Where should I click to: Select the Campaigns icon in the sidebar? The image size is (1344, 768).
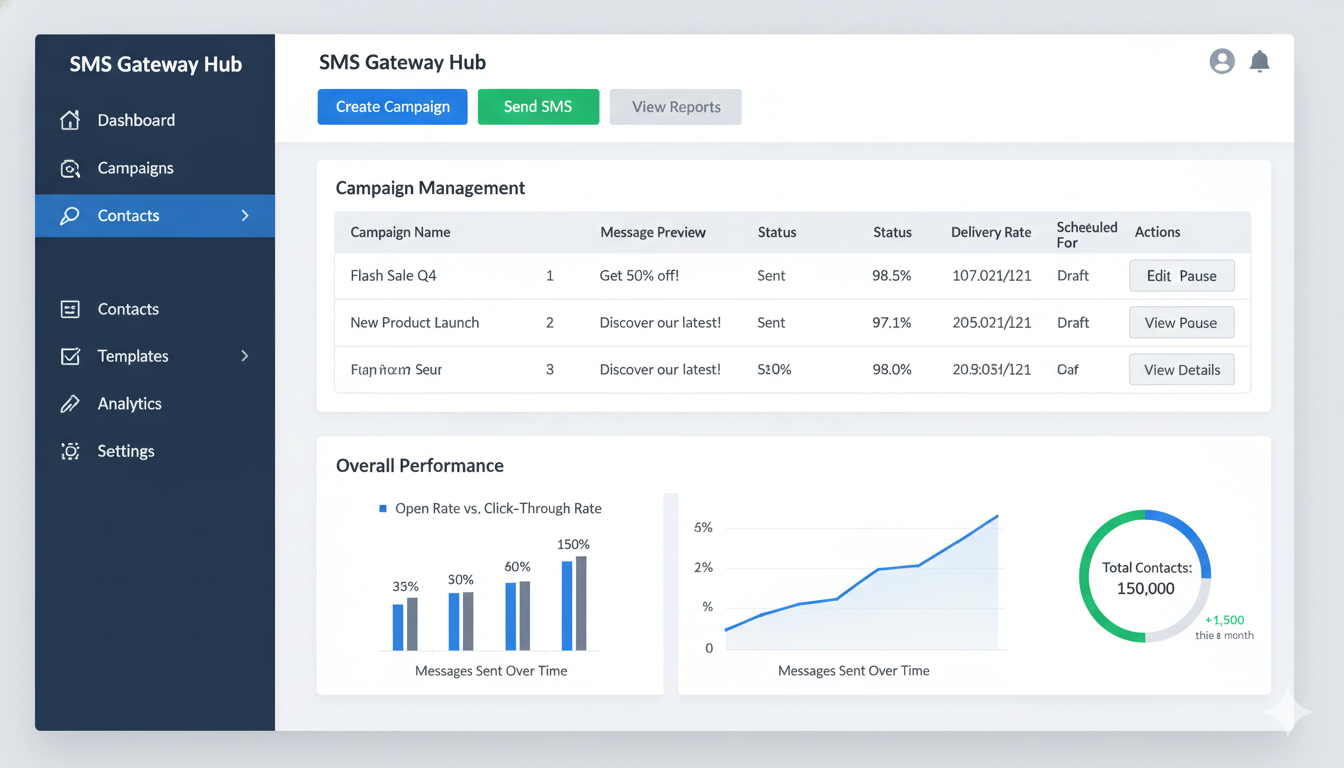(x=70, y=167)
